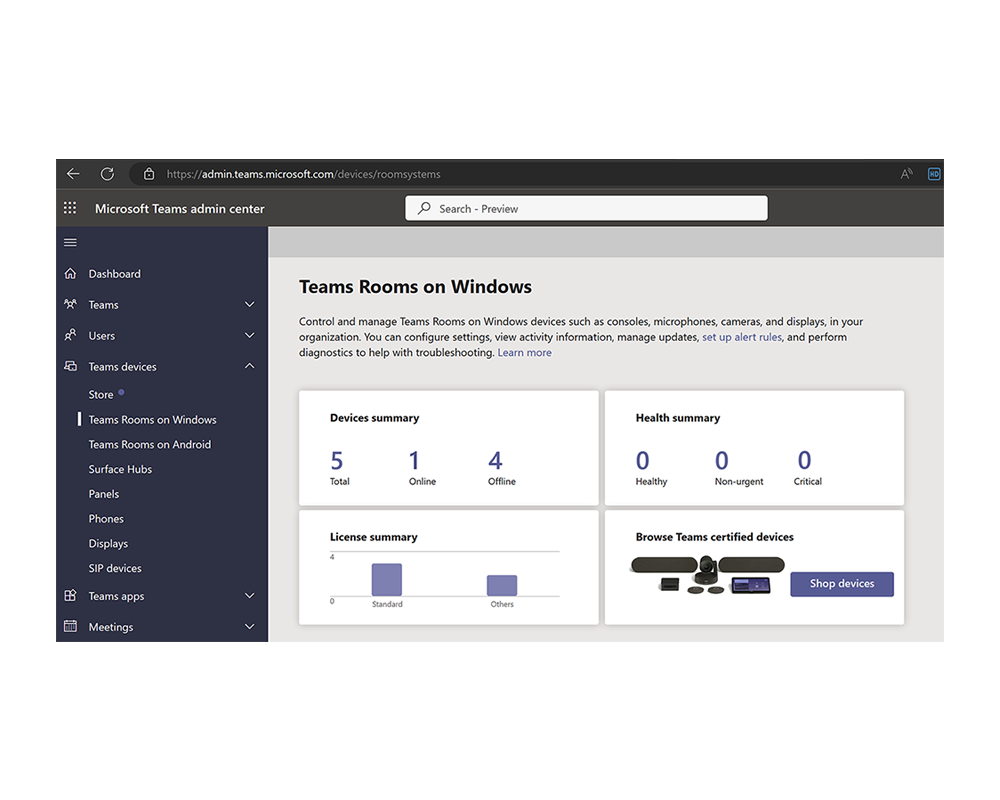1000x800 pixels.
Task: Expand the Meetings section chevron
Action: click(x=249, y=626)
